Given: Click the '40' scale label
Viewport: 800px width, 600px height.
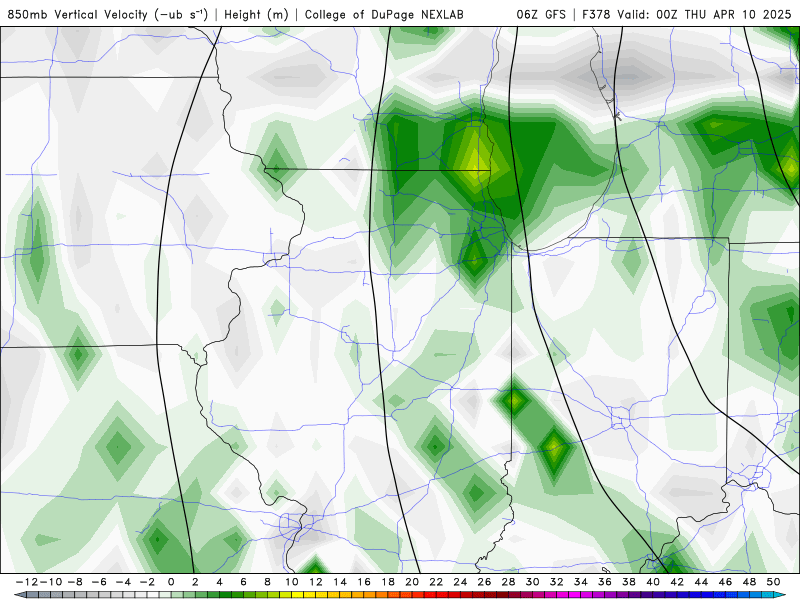Looking at the screenshot, I should 653,582.
